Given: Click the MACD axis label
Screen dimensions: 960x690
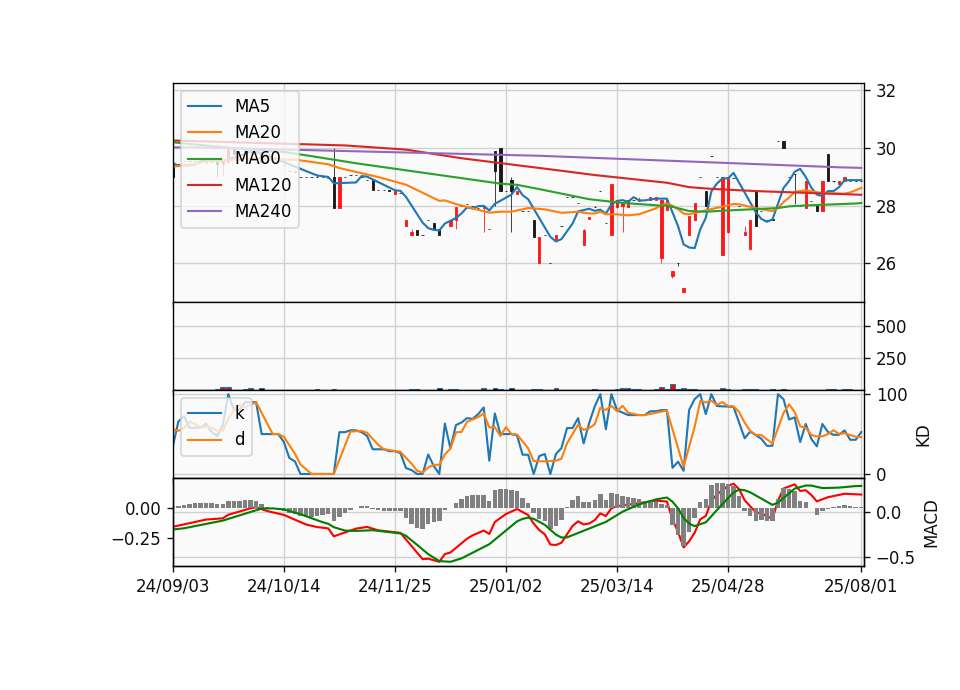Looking at the screenshot, I should pos(931,524).
